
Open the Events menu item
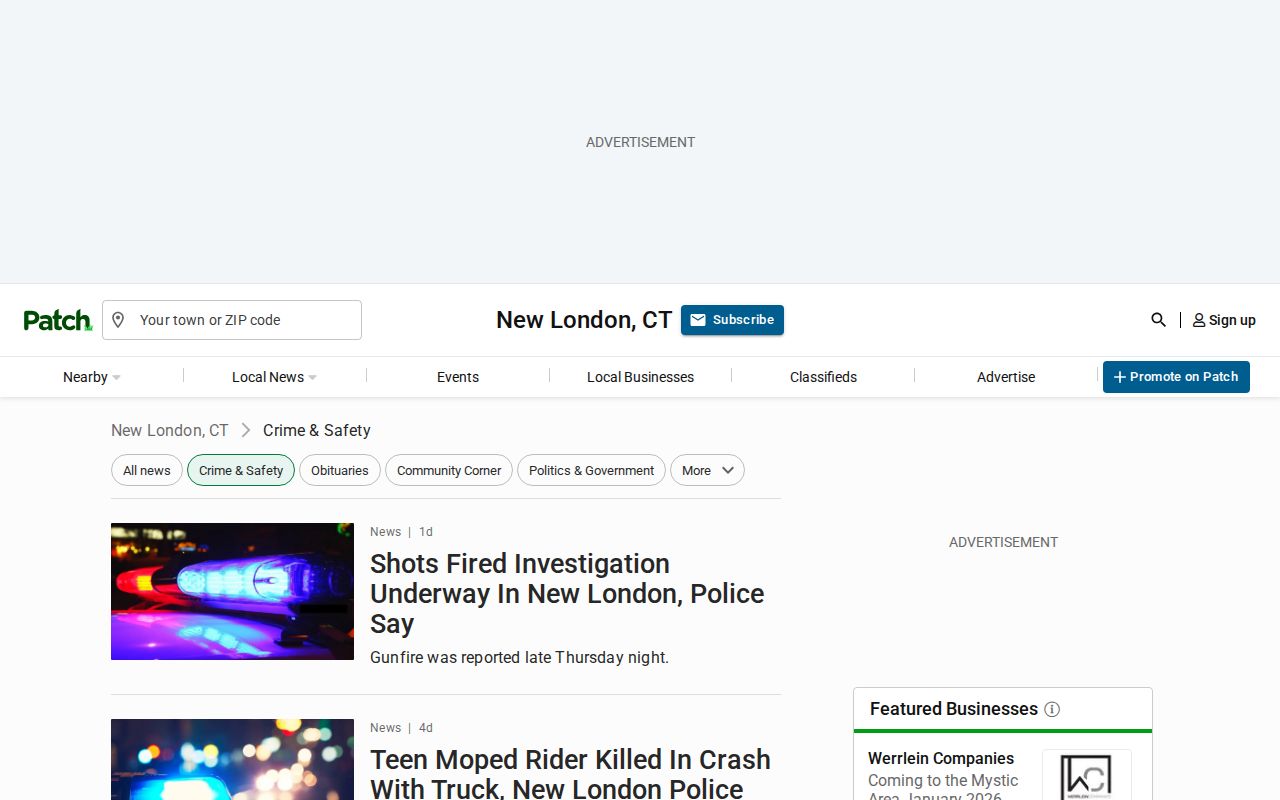[x=458, y=377]
